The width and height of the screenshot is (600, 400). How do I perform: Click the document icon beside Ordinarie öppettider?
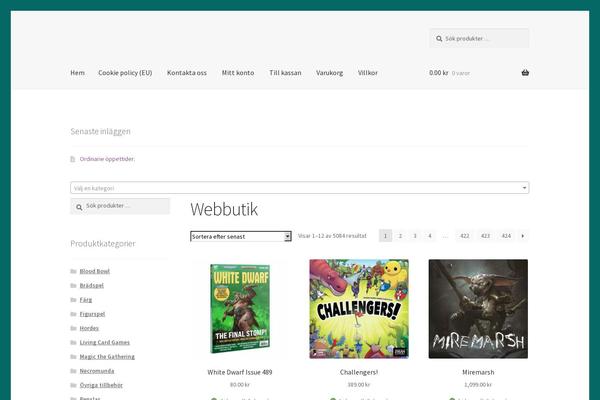73,159
